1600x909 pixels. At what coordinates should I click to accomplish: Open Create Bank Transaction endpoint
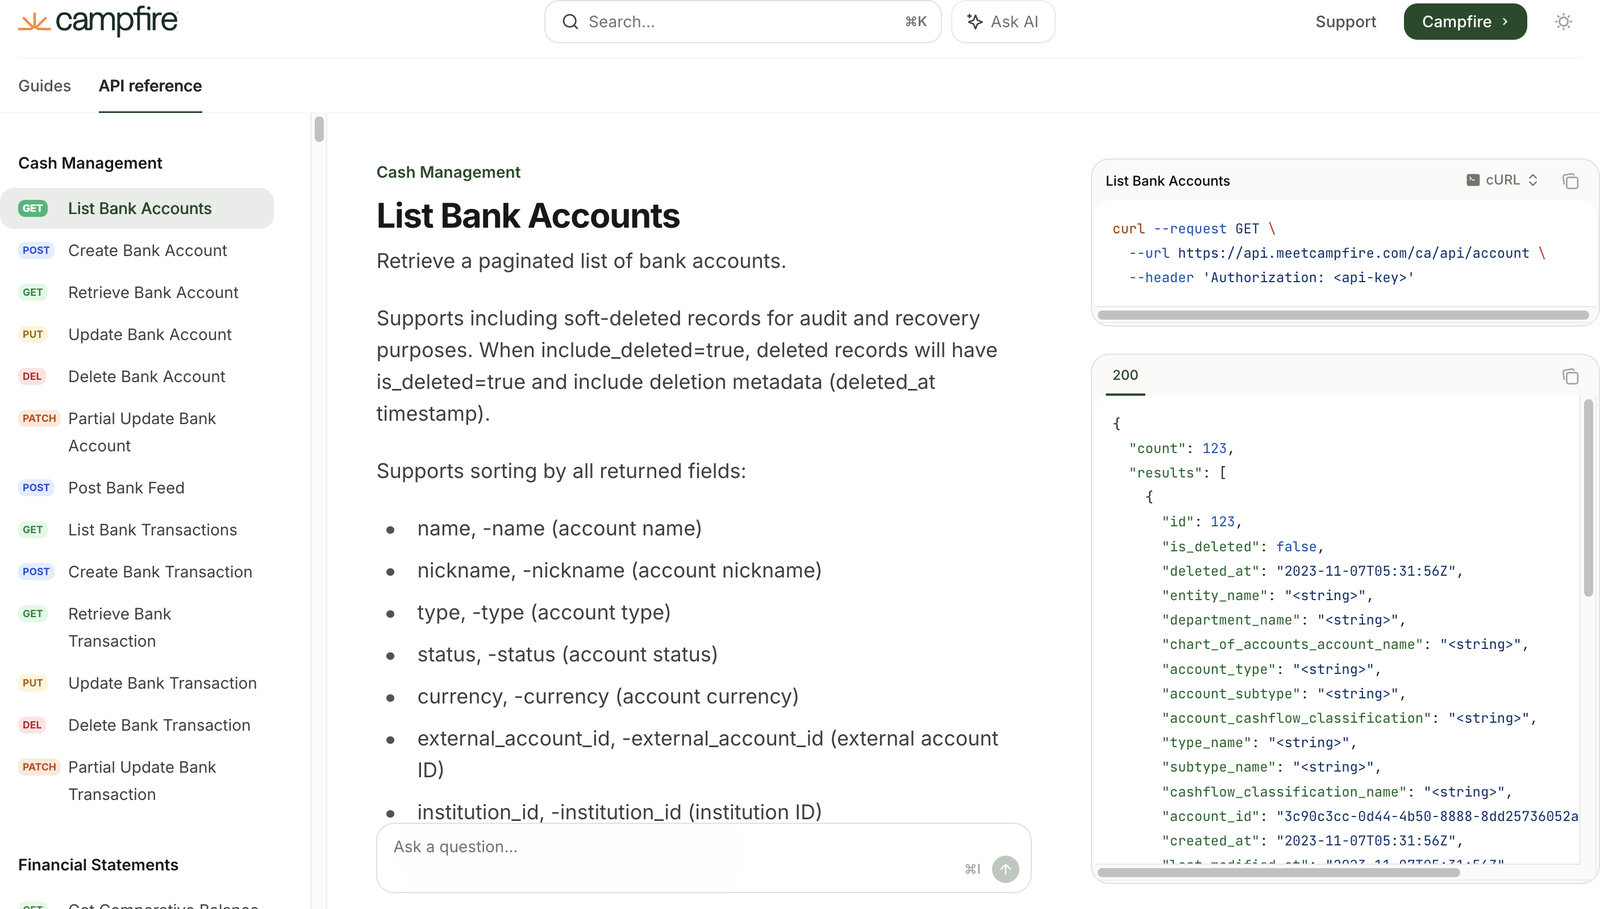click(x=137, y=572)
